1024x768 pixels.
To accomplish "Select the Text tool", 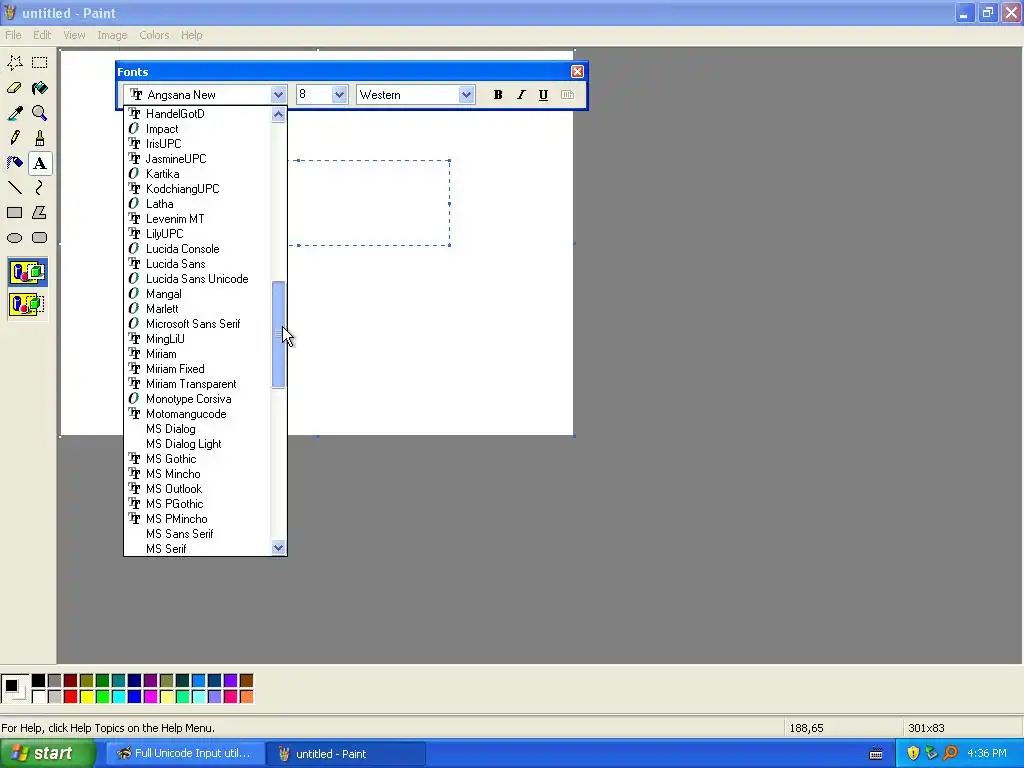I will [40, 163].
